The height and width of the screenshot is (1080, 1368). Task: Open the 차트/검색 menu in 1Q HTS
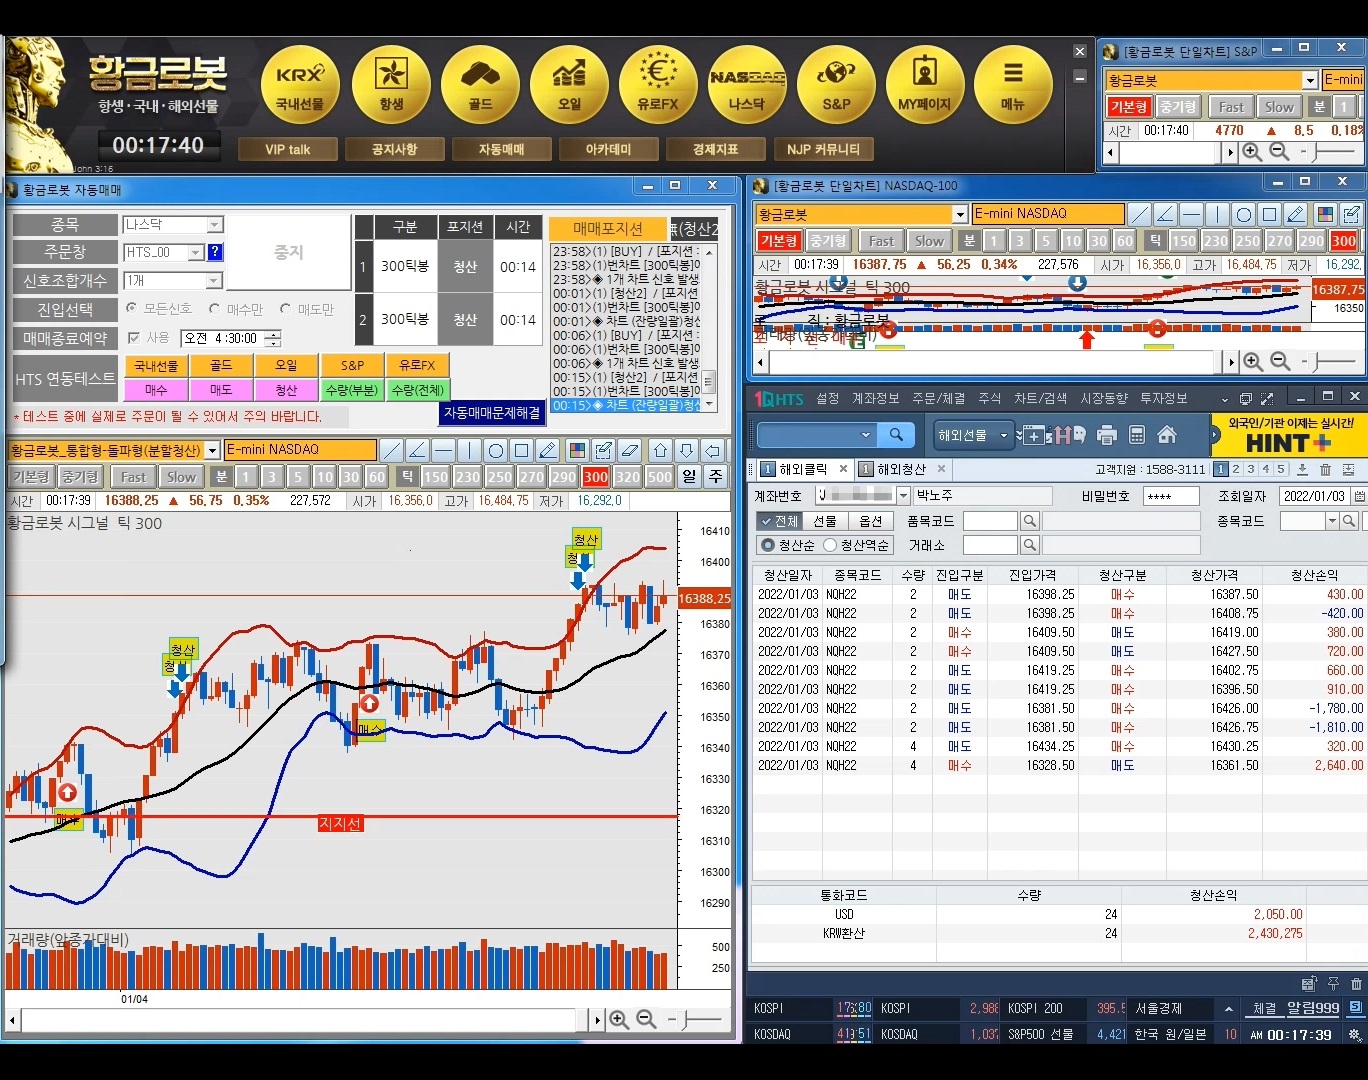click(1041, 398)
